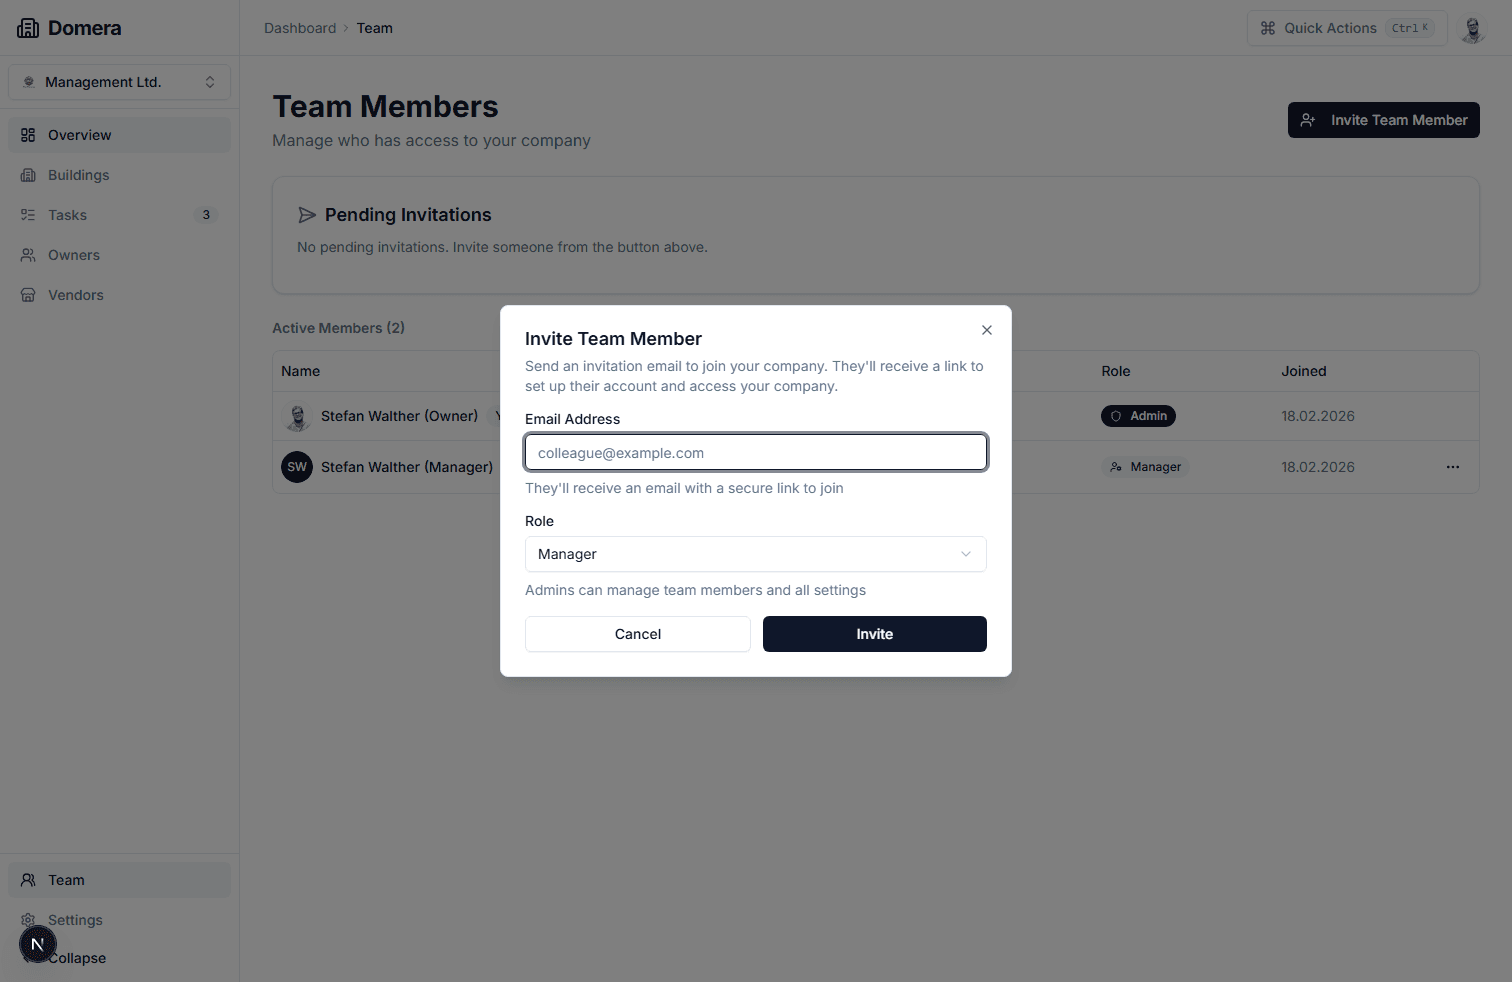Screen dimensions: 1512x982
Task: Select the Tasks icon in sidebar
Action: (29, 214)
